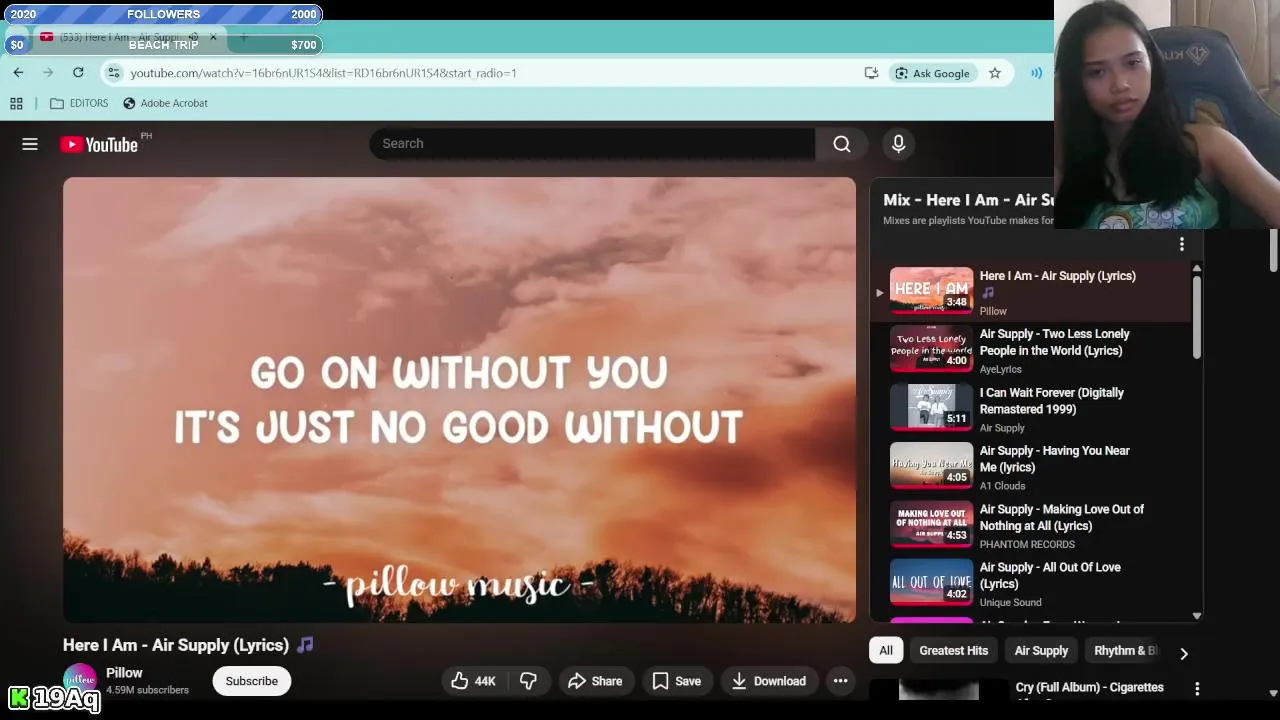Click the playlist scrollbar thumb
Screen dimensions: 1280x720
(x=1196, y=316)
